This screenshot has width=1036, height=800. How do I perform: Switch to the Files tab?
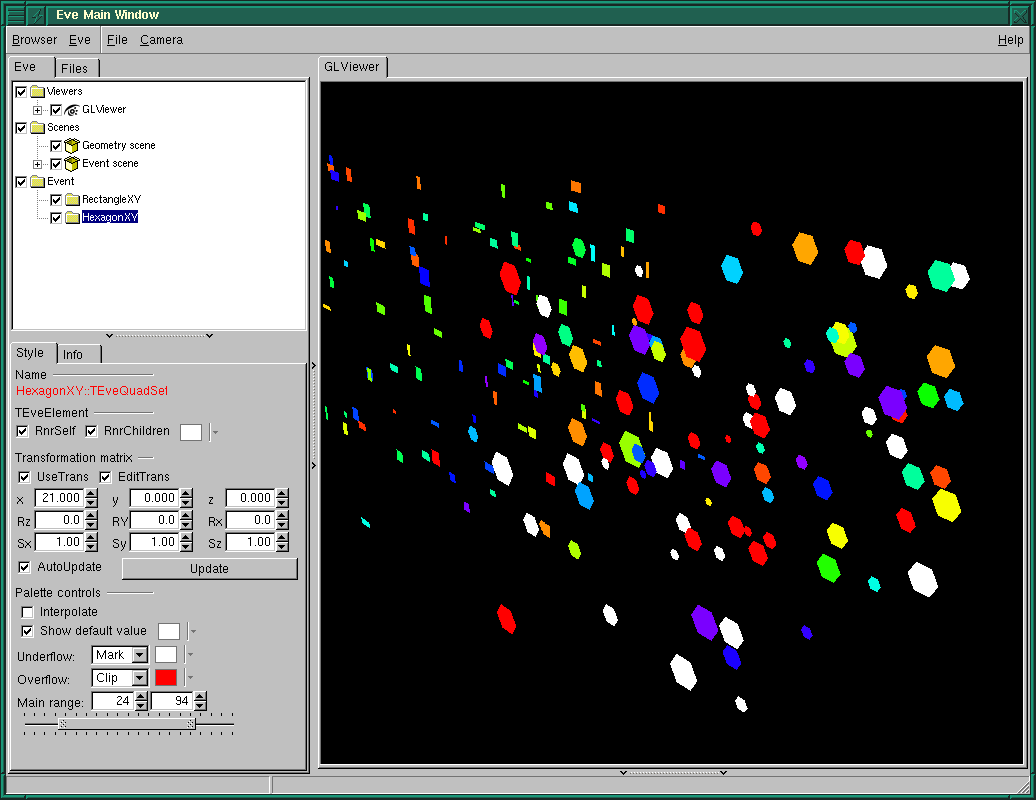point(74,68)
